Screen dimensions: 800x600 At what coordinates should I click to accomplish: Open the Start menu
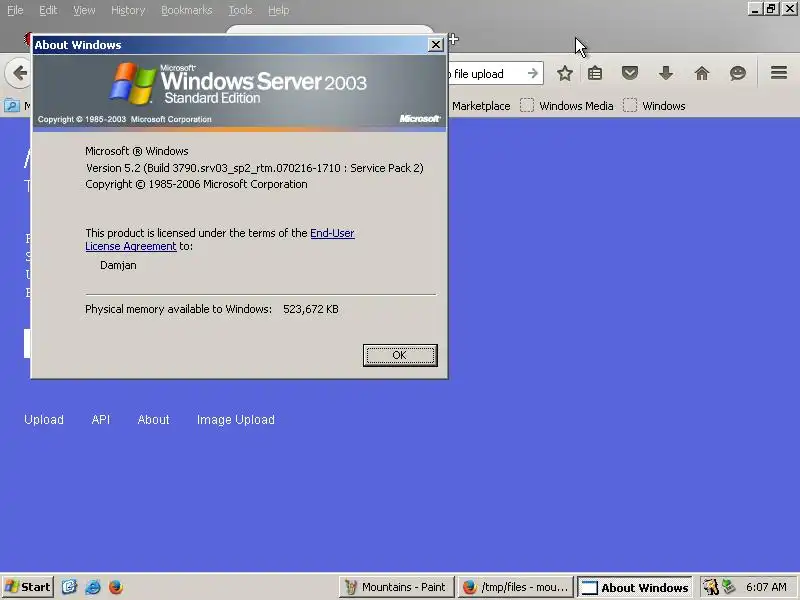pyautogui.click(x=28, y=587)
